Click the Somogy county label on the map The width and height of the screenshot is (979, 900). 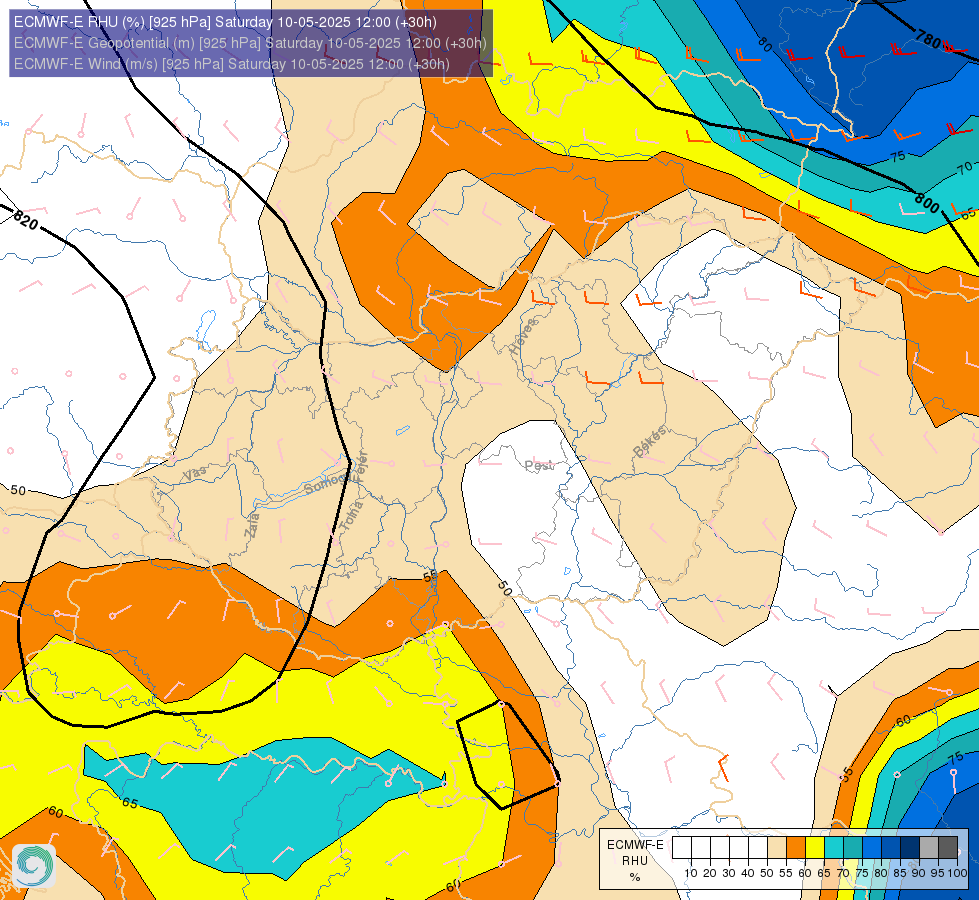point(327,483)
